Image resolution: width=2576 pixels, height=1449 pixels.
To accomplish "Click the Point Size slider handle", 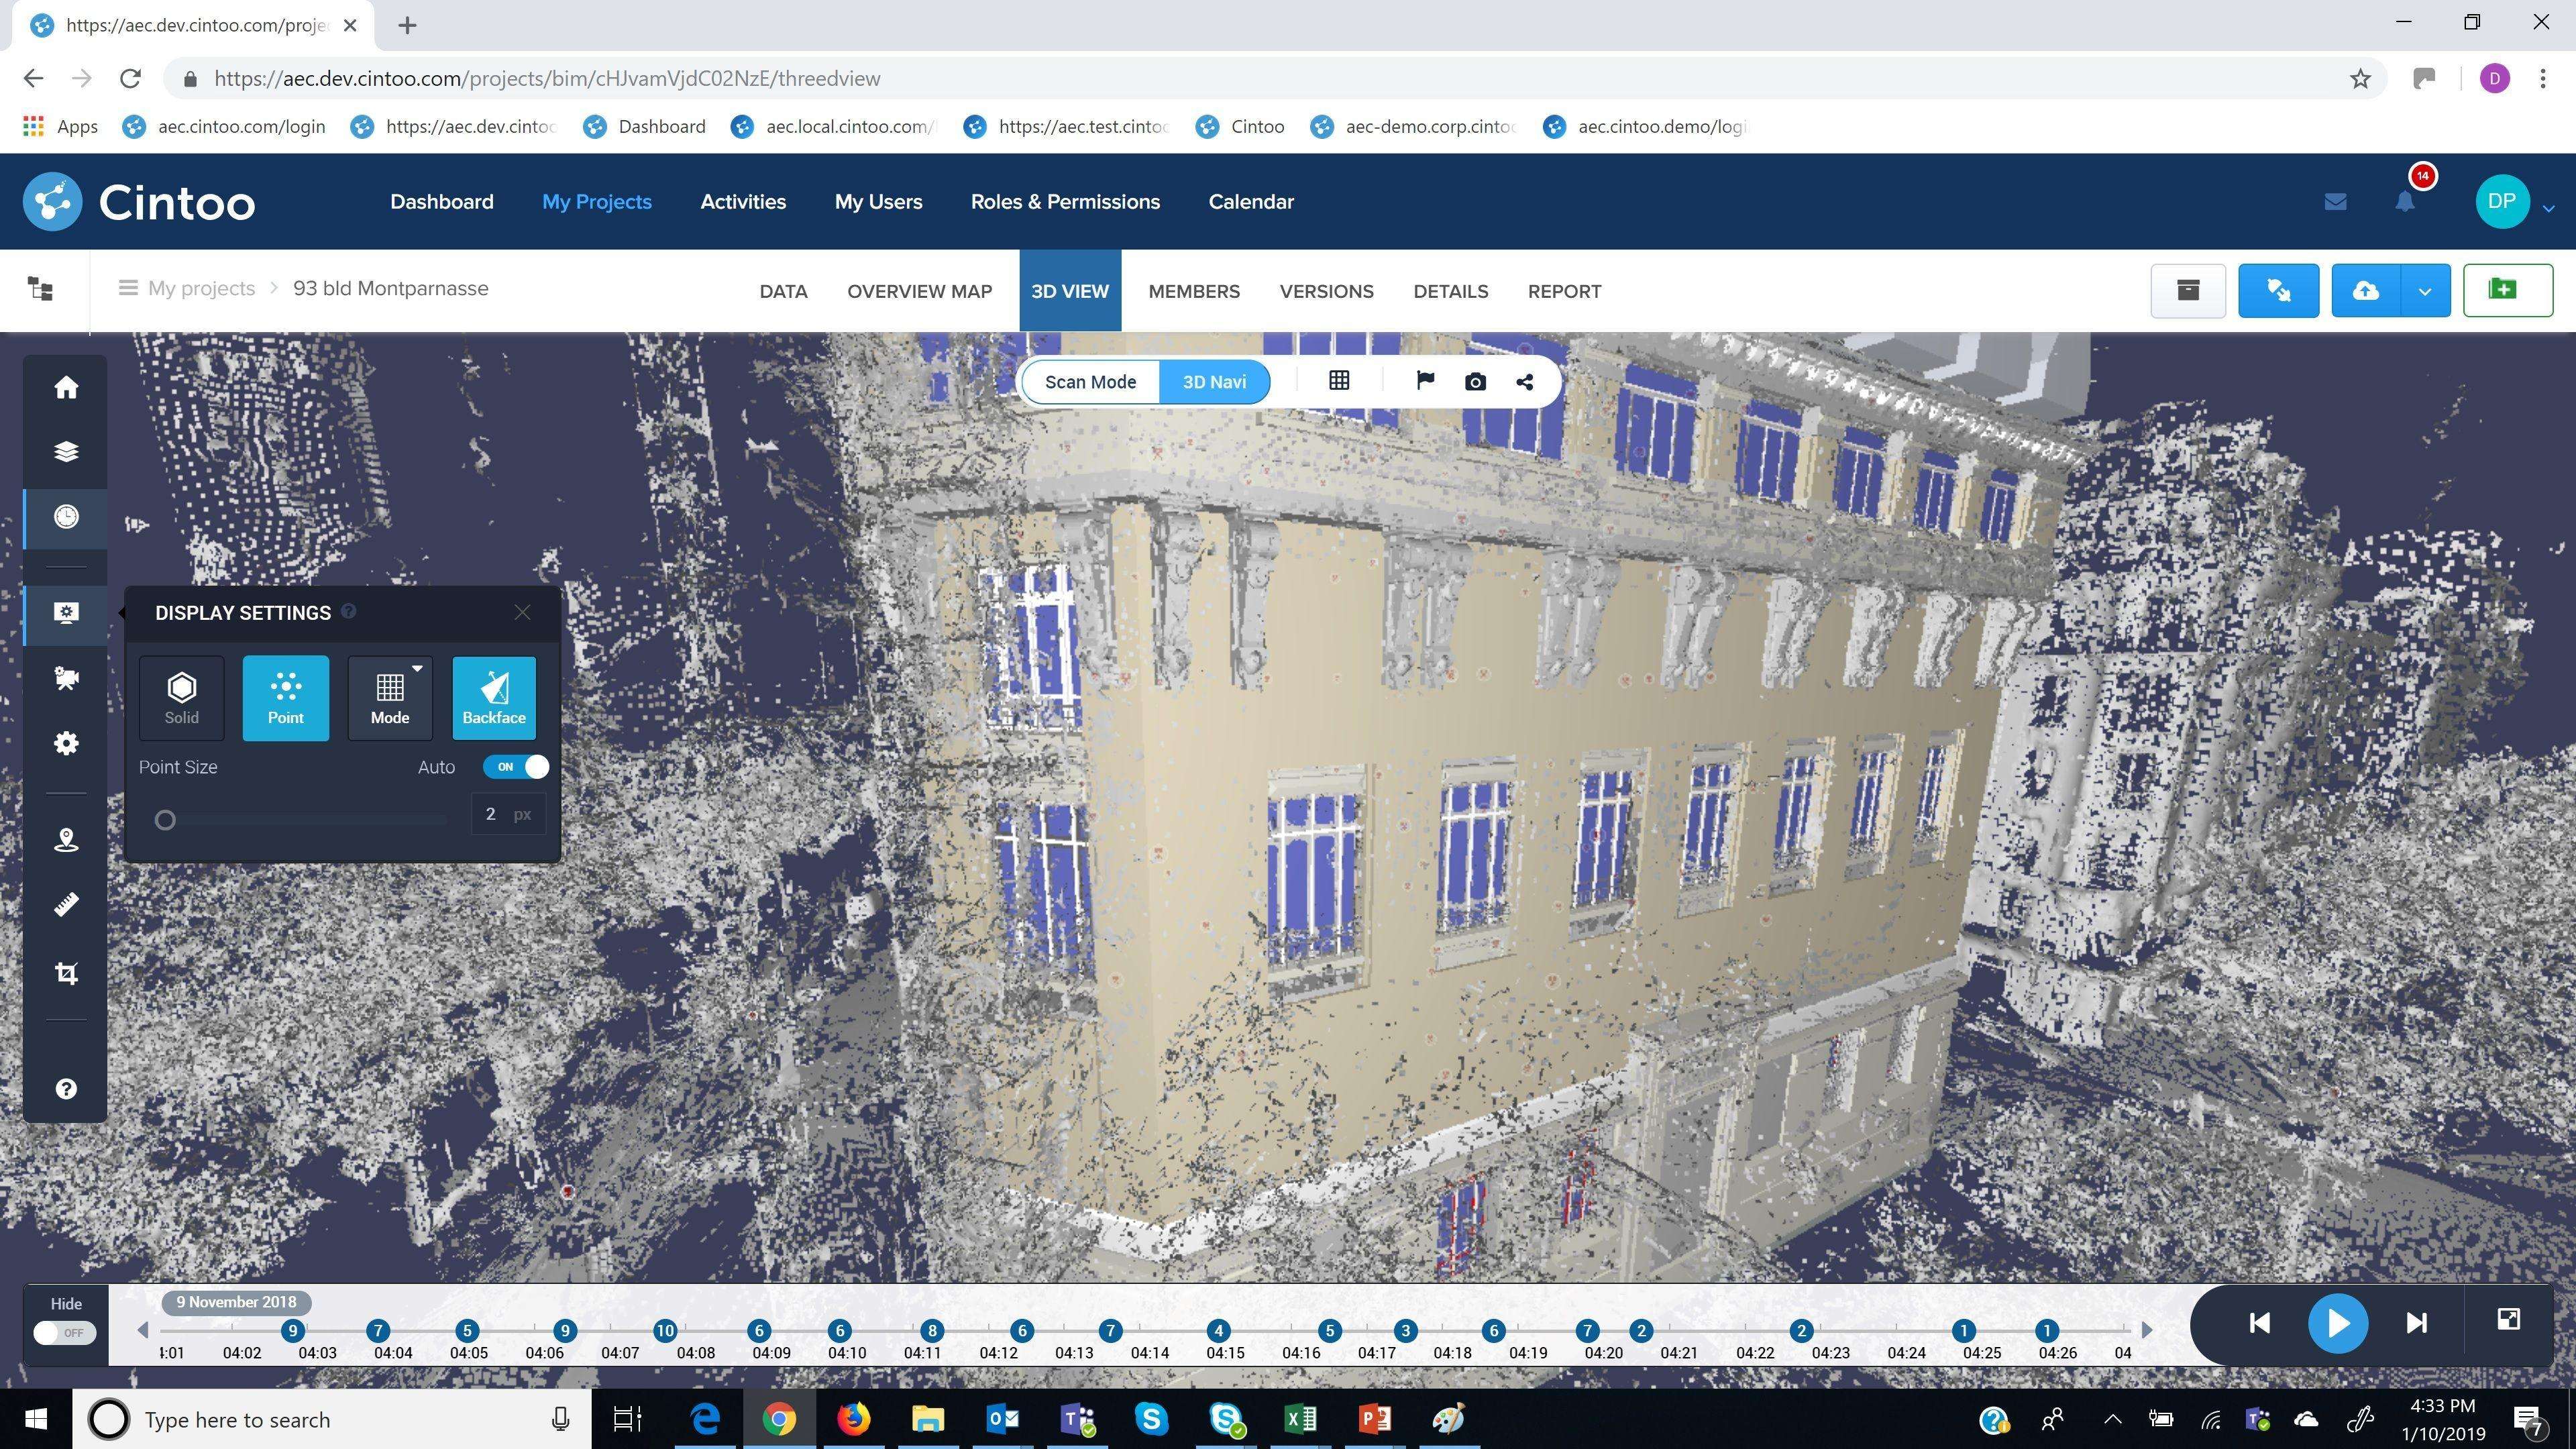I will (x=166, y=821).
